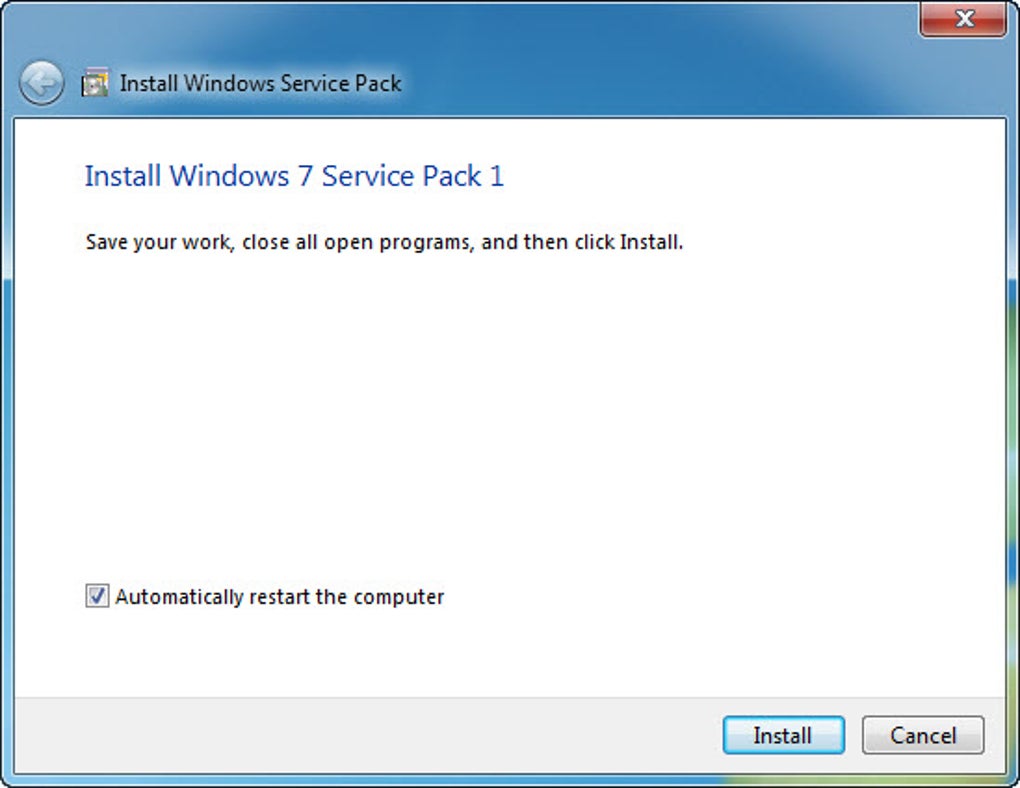Click the left window border edge
The width and height of the screenshot is (1020, 788).
(6, 420)
